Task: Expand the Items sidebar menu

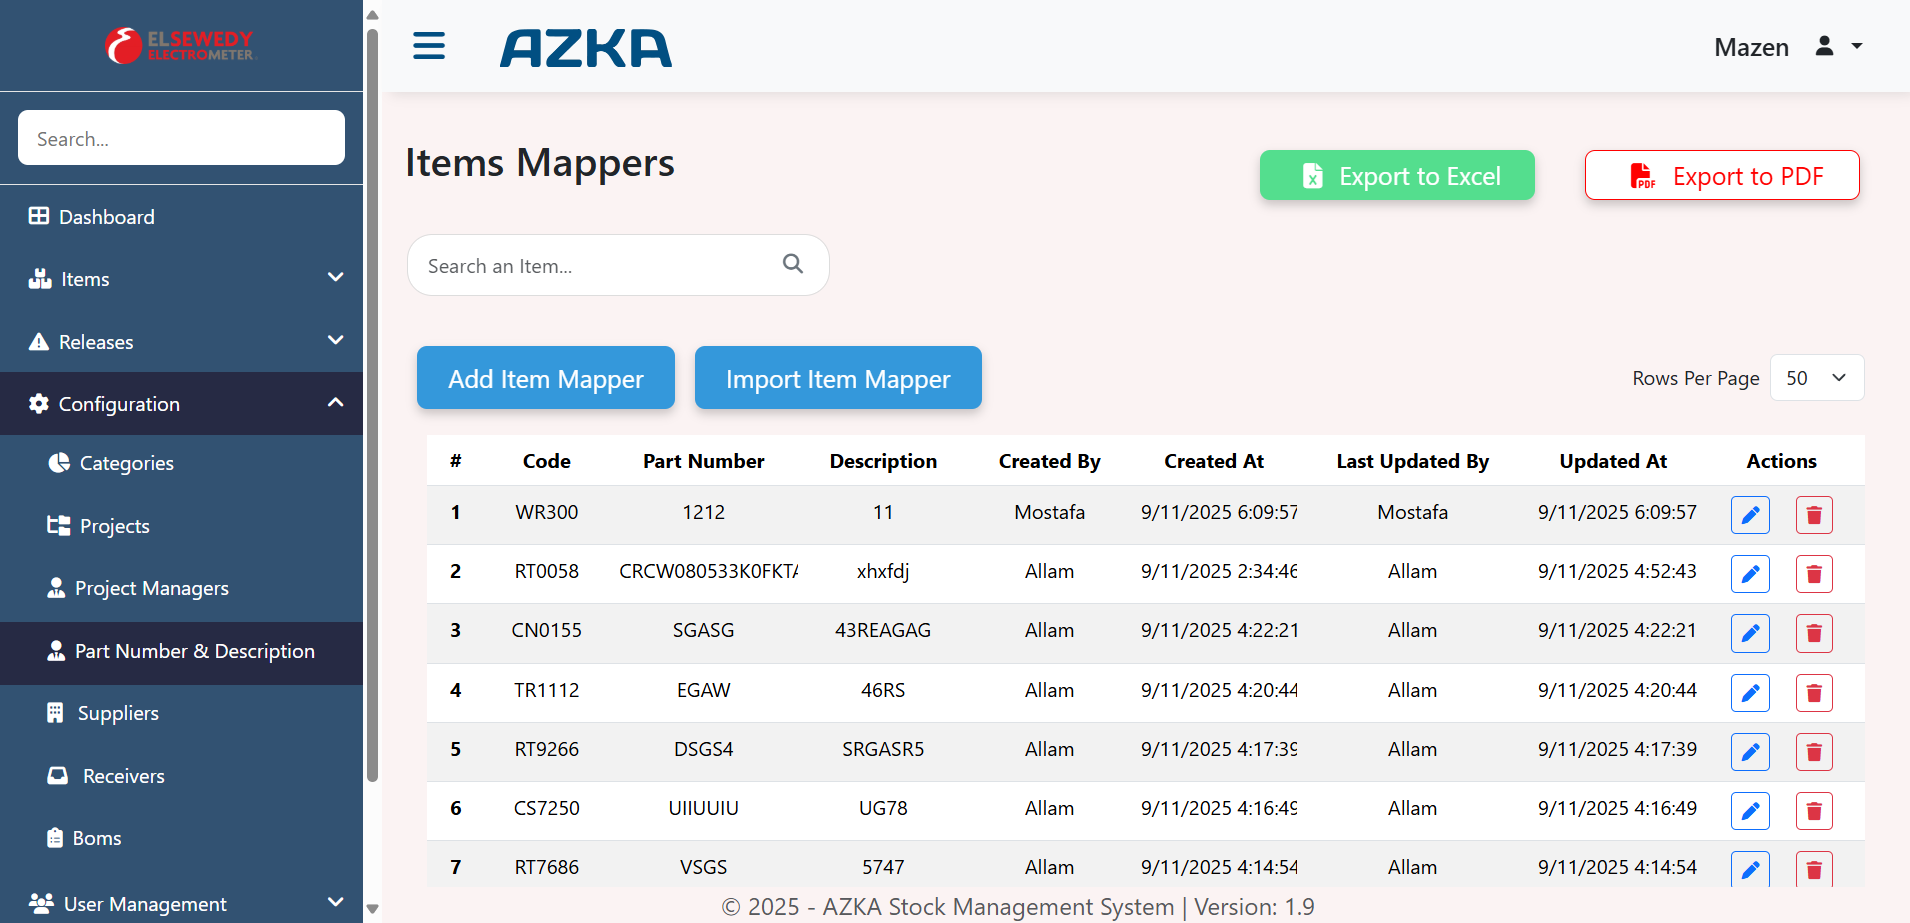Action: pyautogui.click(x=181, y=279)
